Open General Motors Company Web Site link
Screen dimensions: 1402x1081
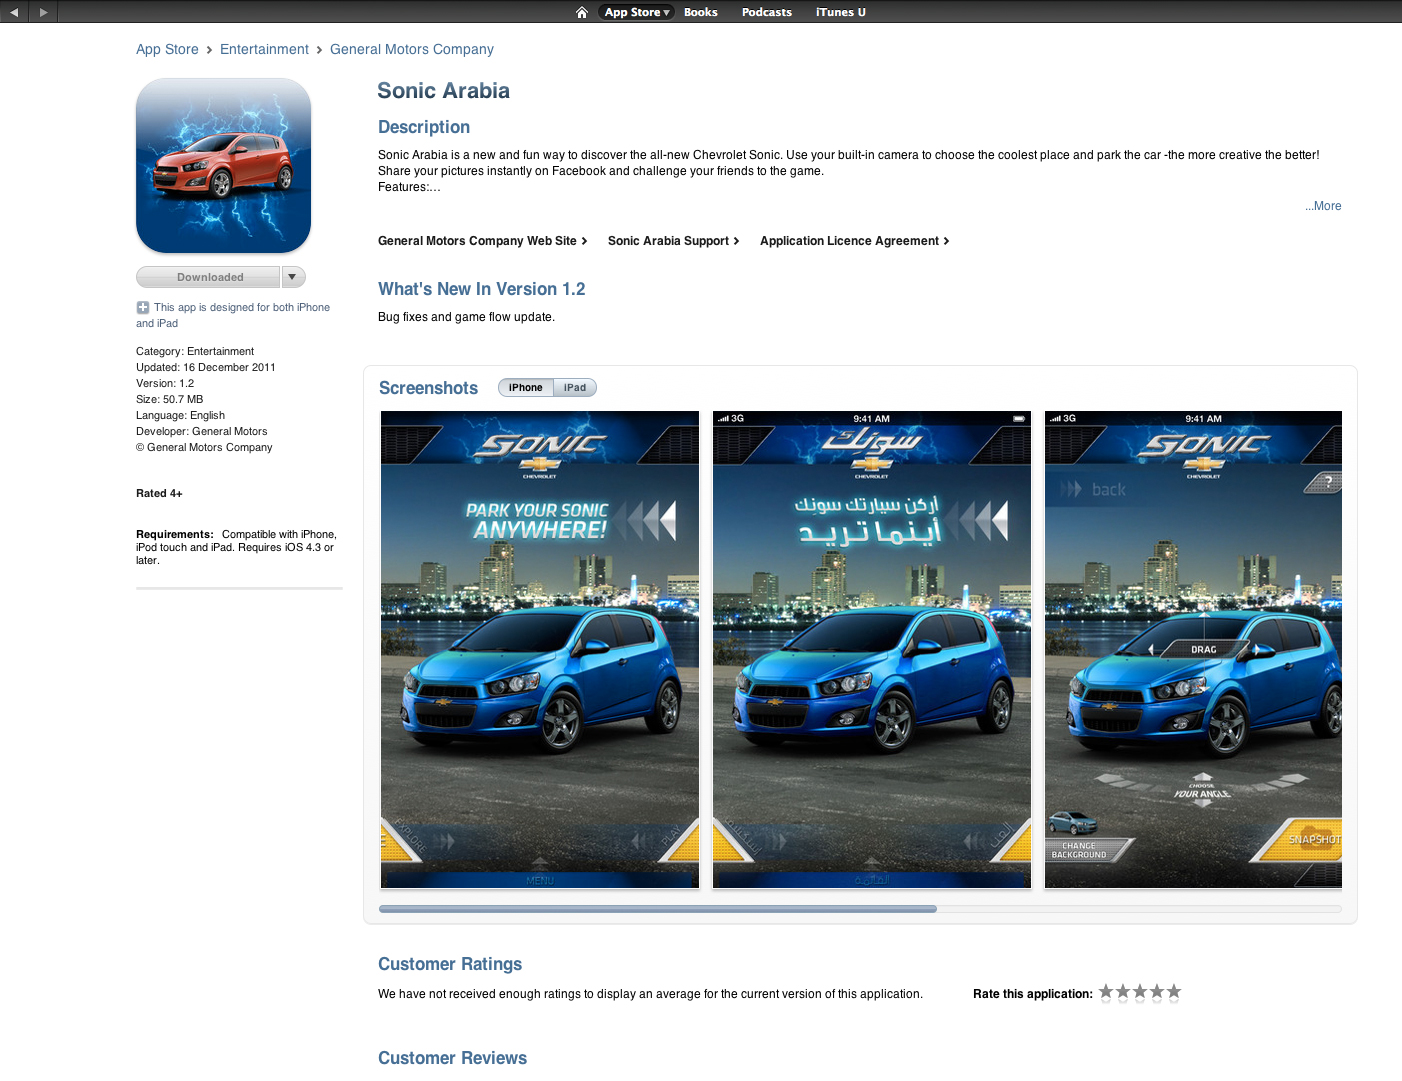coord(482,241)
